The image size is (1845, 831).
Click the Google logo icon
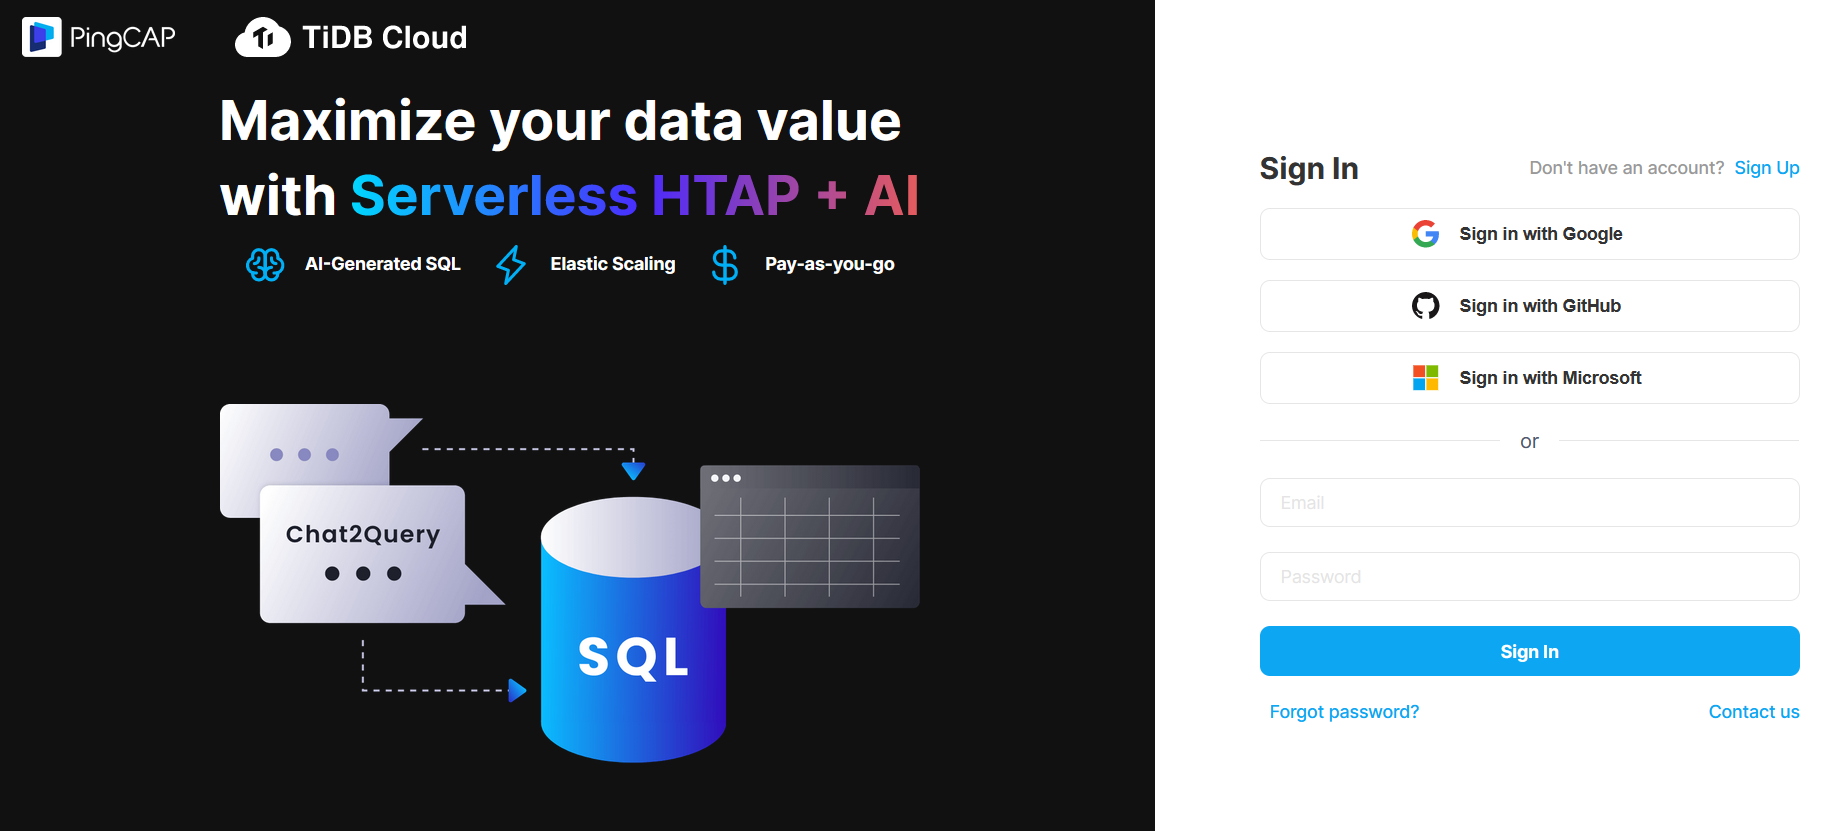click(x=1425, y=234)
